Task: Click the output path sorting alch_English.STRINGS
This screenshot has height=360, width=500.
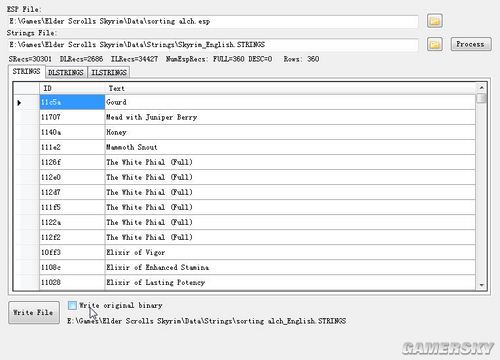Action: 206,321
